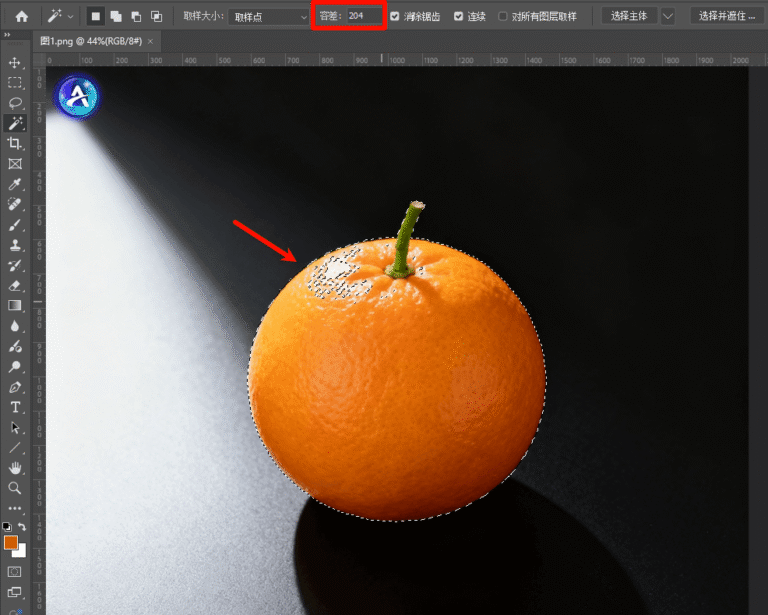Enable 对所有图层取样 checkbox
Viewport: 768px width, 615px height.
[x=503, y=17]
